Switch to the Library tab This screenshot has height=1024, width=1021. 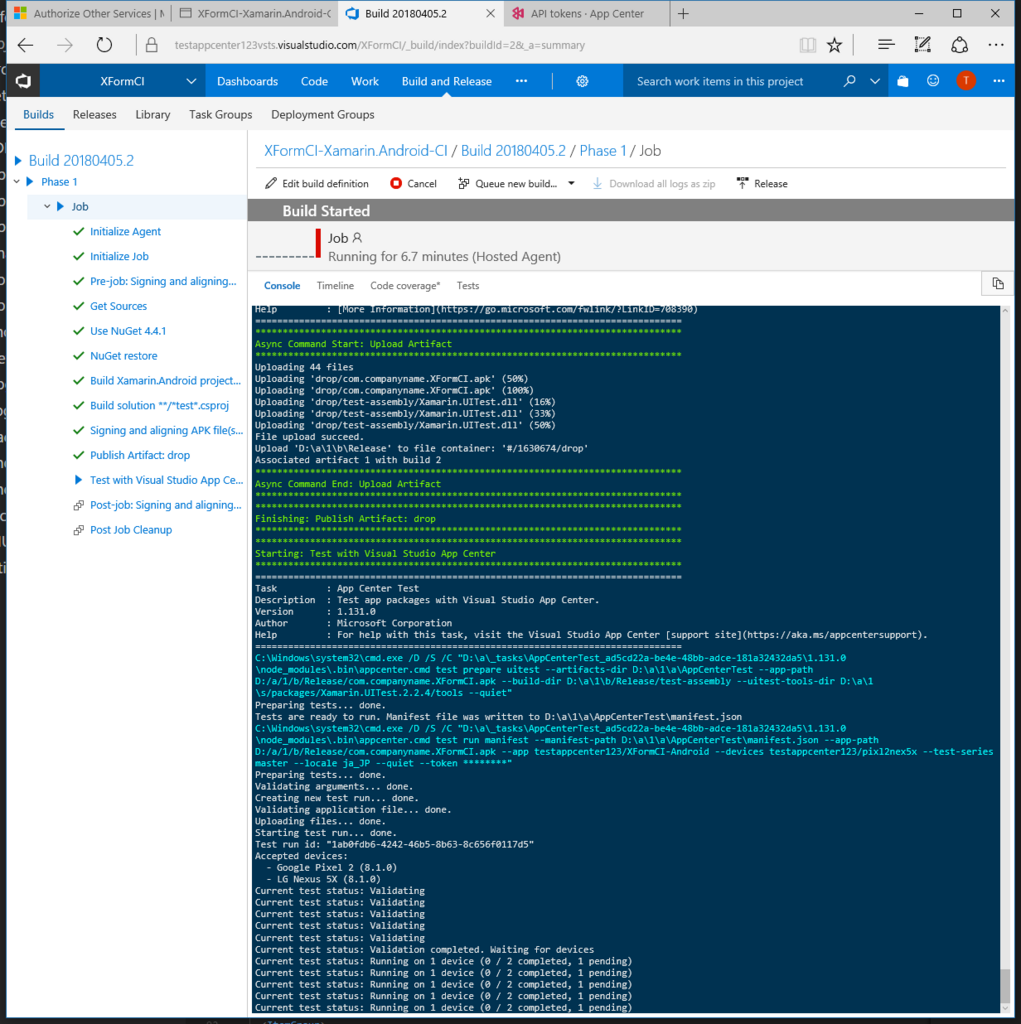[153, 114]
